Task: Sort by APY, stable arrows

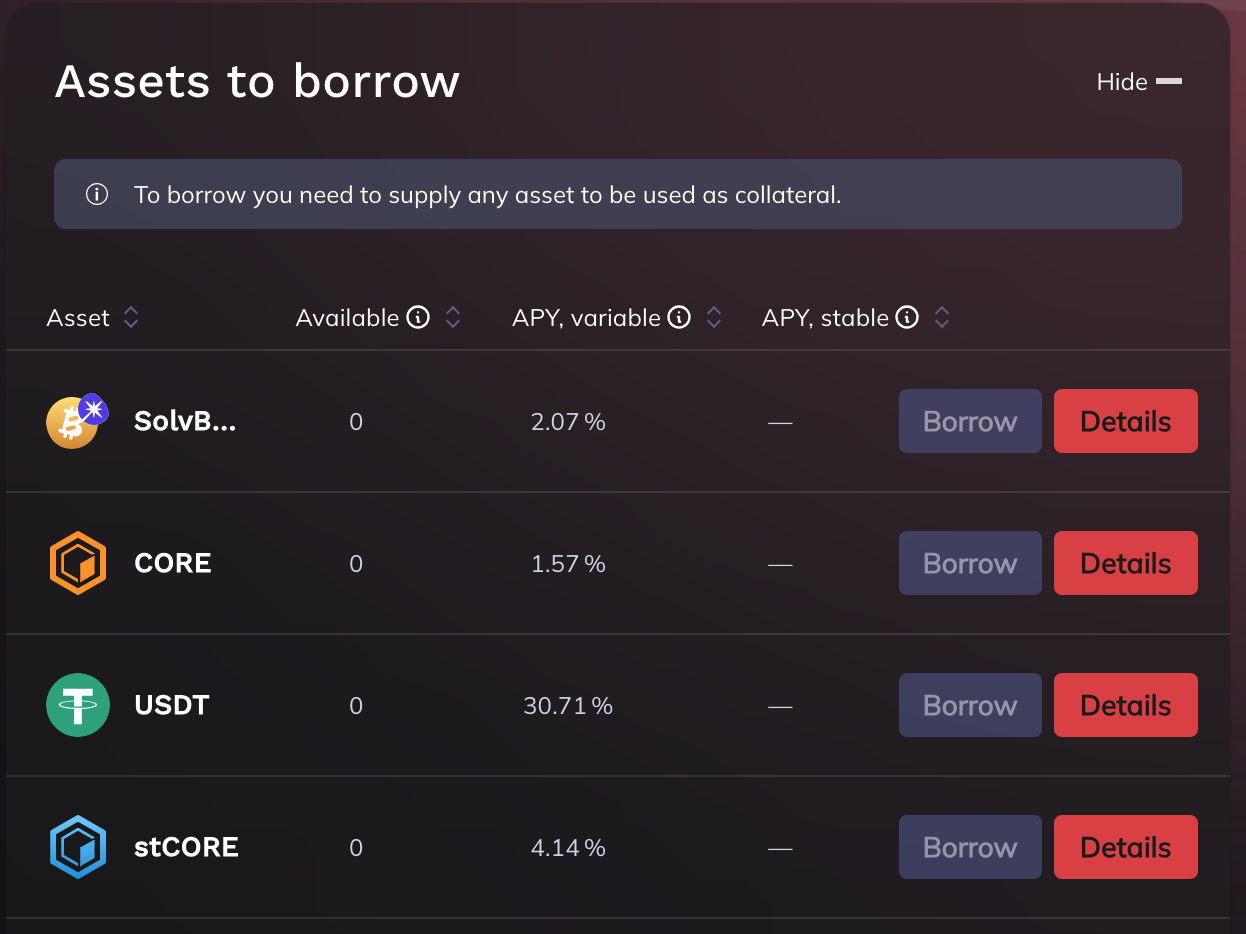Action: pyautogui.click(x=941, y=318)
